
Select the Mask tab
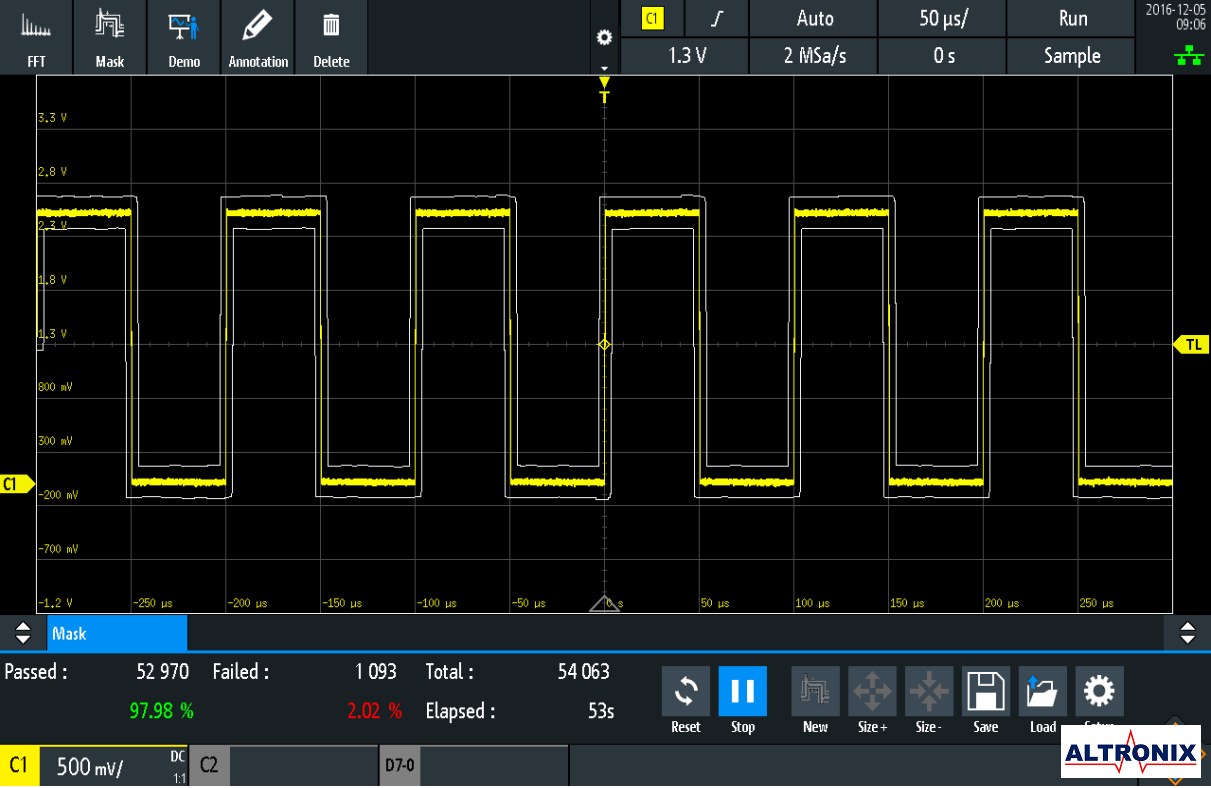point(117,633)
